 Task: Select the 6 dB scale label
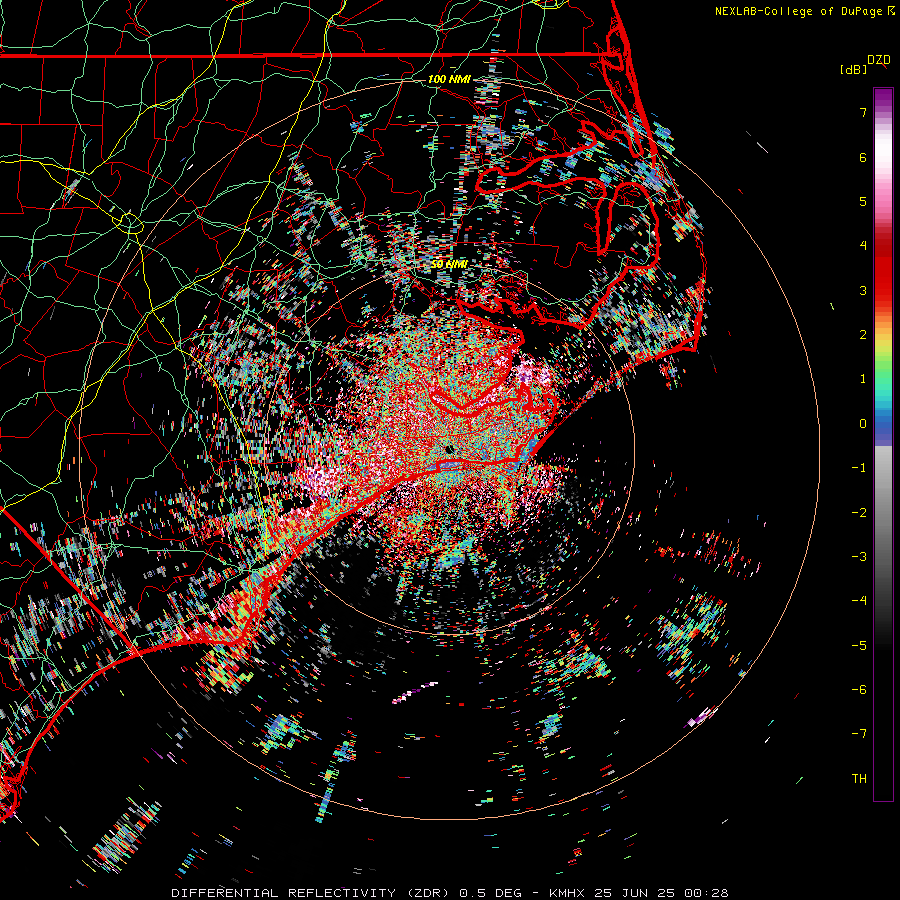863,157
